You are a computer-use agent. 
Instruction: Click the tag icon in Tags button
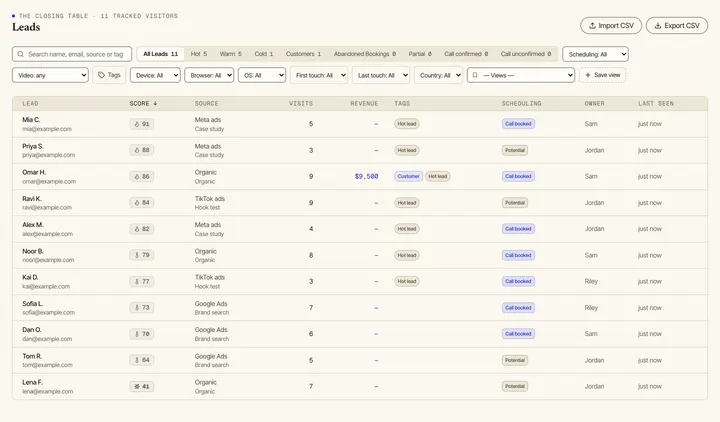tap(101, 75)
